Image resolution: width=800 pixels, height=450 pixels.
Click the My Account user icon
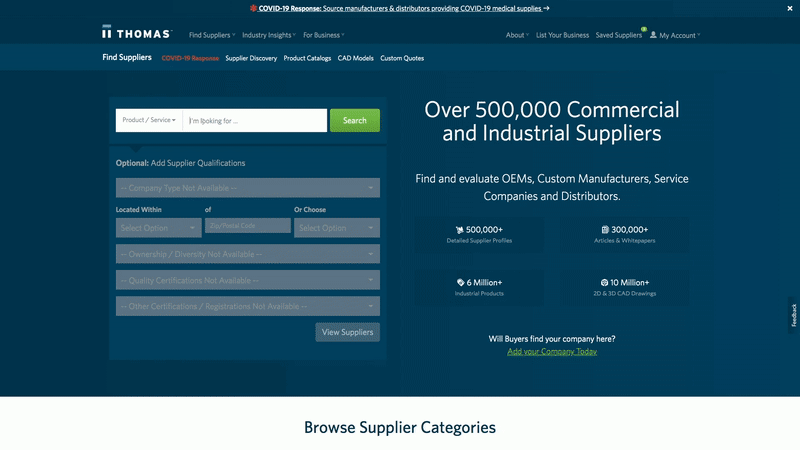[x=653, y=35]
